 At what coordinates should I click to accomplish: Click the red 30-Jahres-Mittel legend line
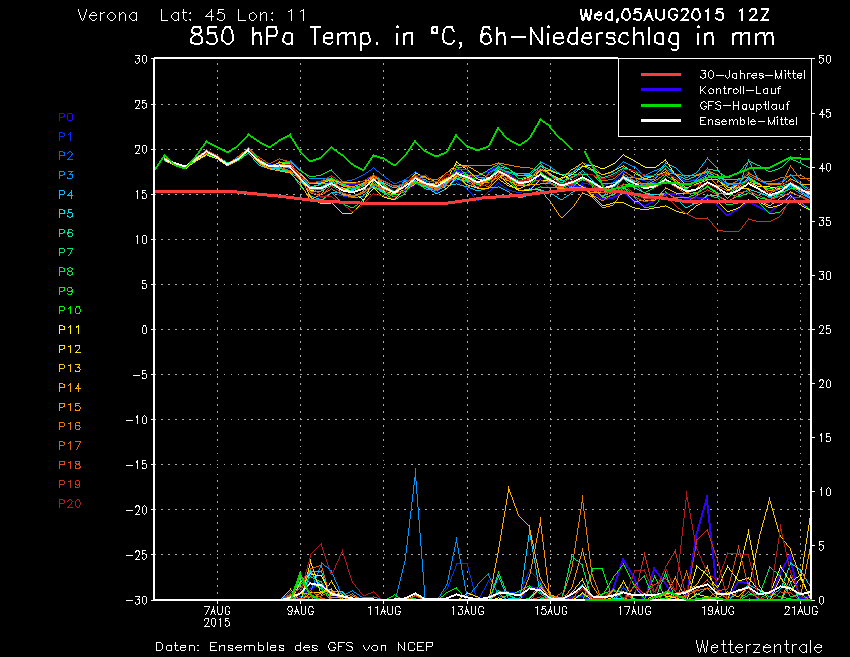[x=661, y=75]
